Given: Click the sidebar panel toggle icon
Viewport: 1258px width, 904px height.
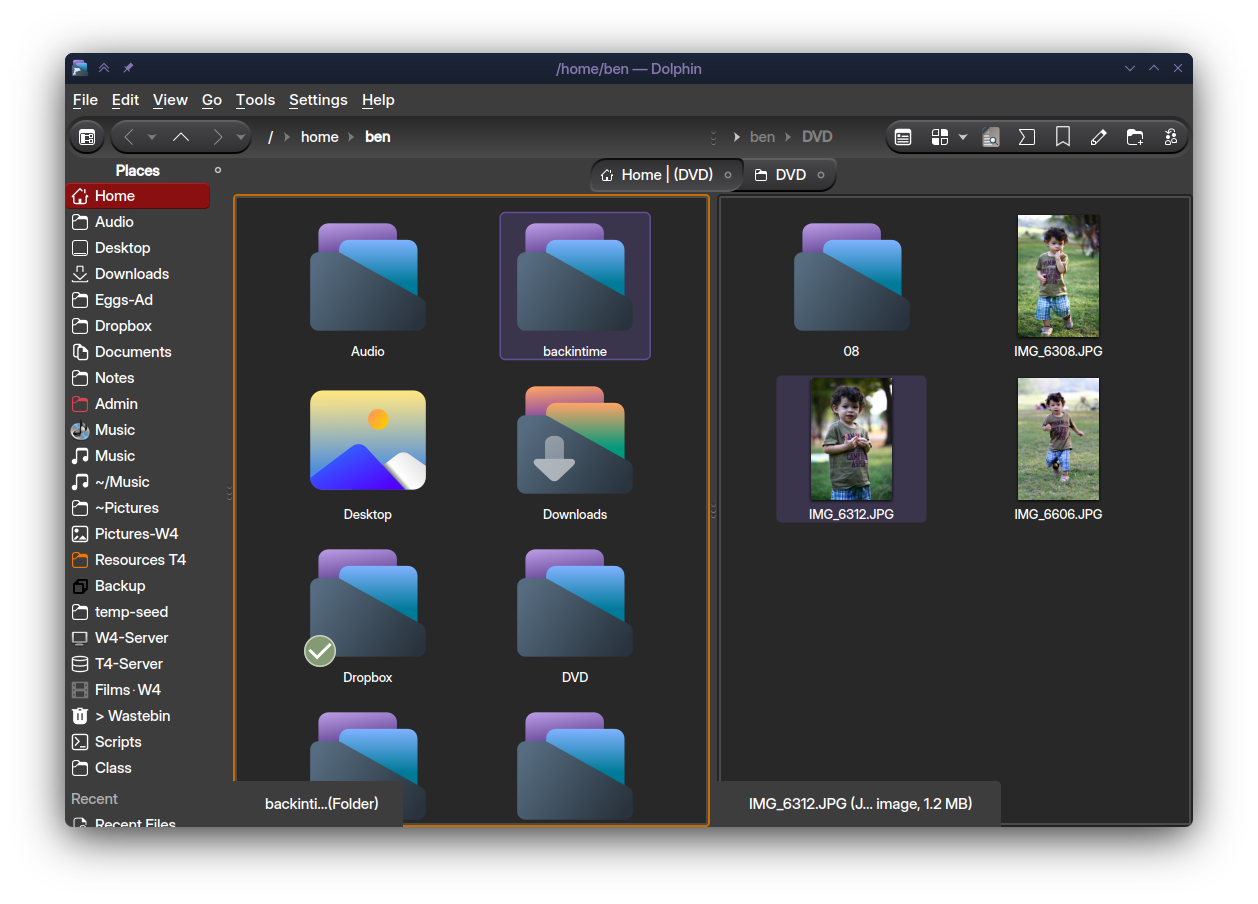Looking at the screenshot, I should coord(87,137).
